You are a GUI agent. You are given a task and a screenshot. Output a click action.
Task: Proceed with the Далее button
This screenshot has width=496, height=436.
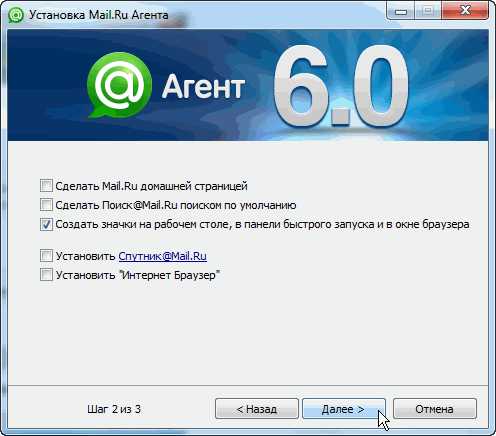tap(344, 409)
